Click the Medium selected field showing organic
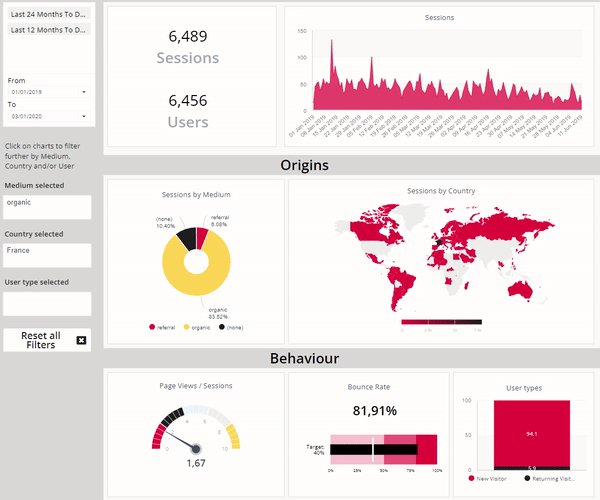 click(x=47, y=207)
